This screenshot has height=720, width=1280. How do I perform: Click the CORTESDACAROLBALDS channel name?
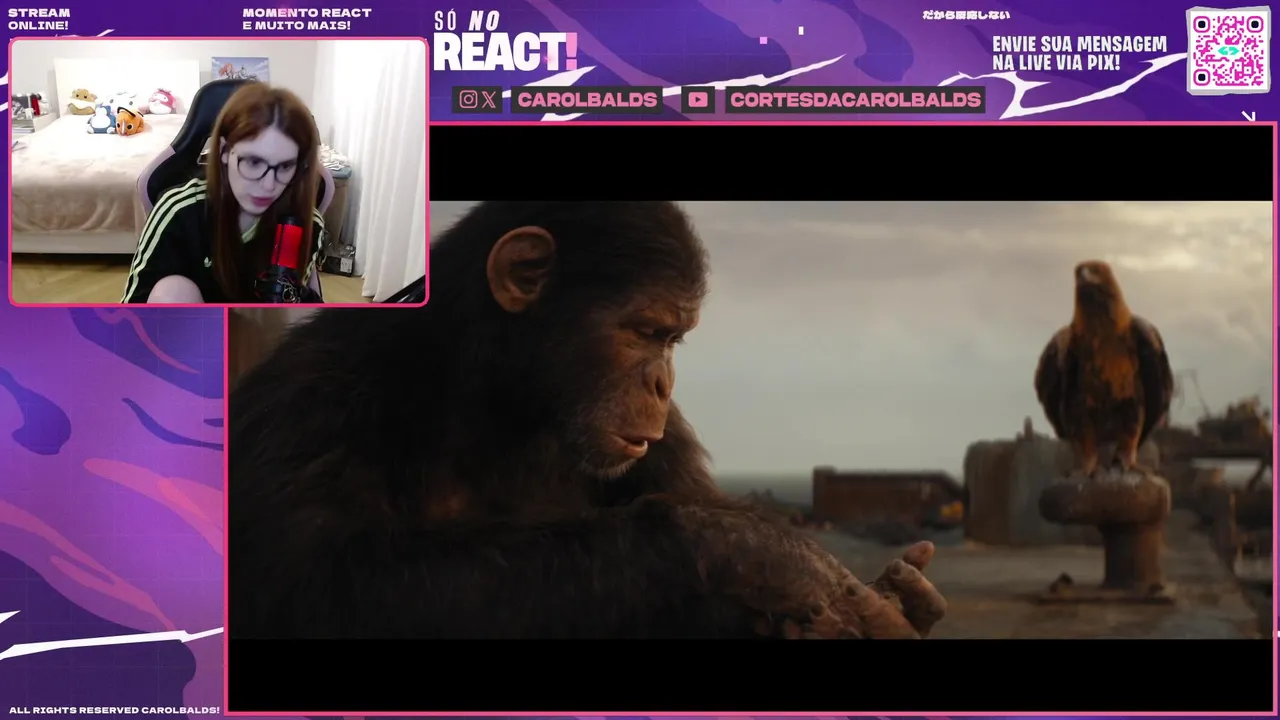pyautogui.click(x=855, y=99)
